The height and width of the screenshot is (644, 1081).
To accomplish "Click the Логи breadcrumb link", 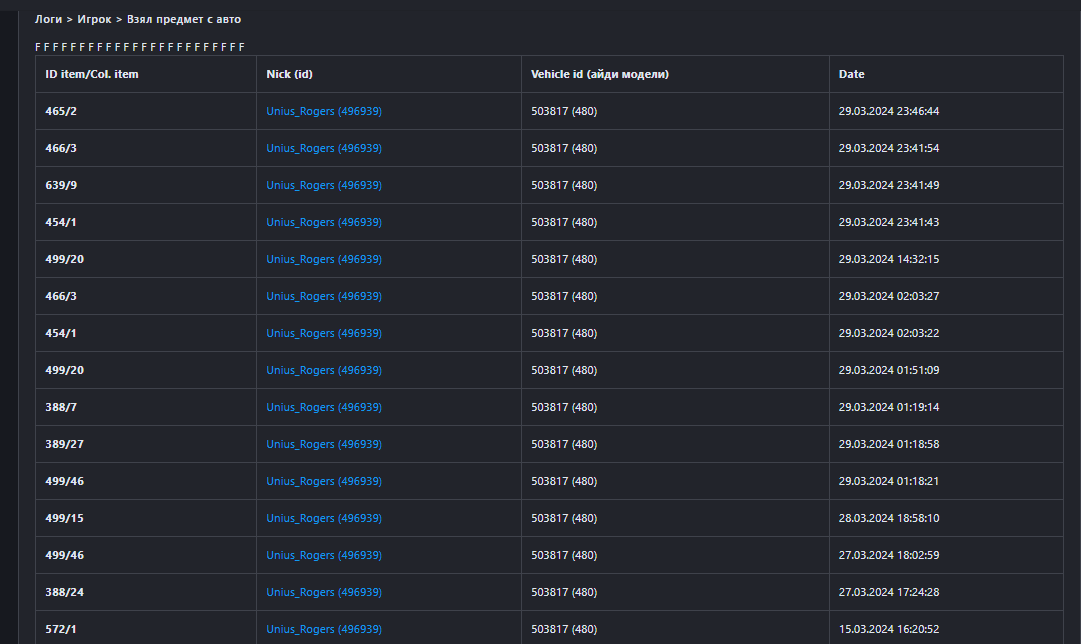I will [48, 19].
